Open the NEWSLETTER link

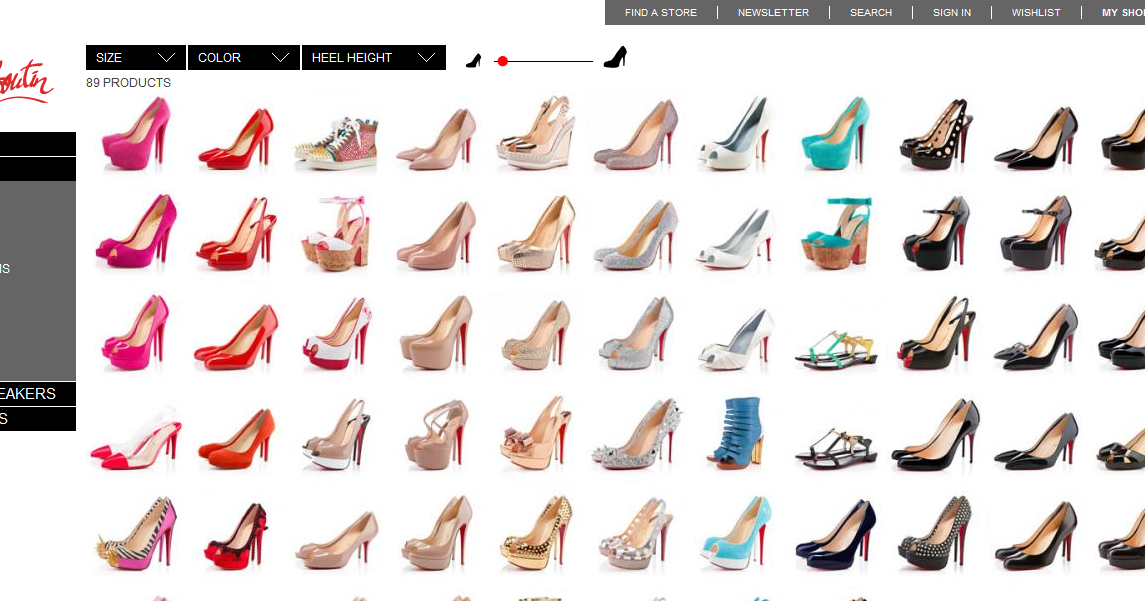click(773, 12)
